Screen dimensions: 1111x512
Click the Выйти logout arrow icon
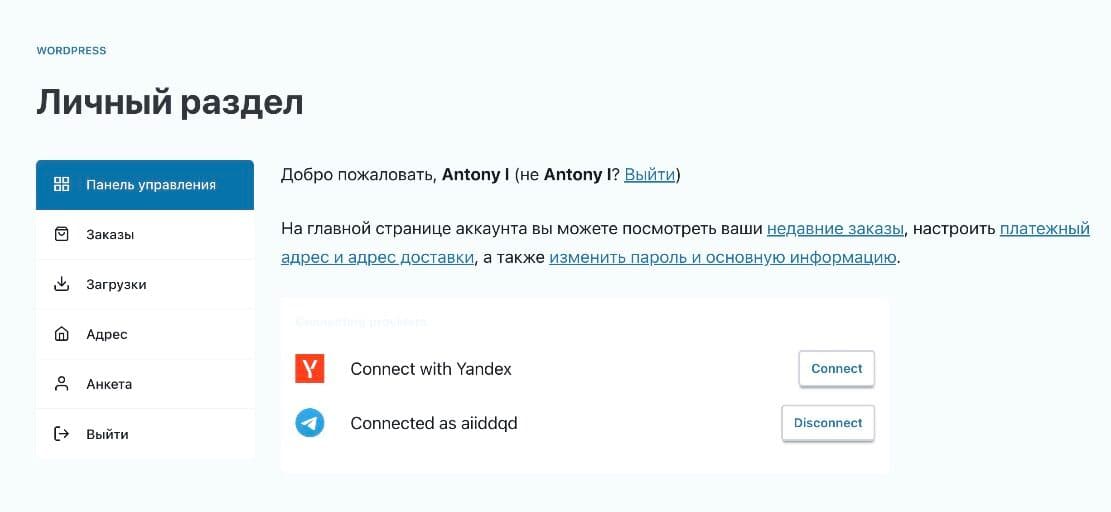click(61, 434)
